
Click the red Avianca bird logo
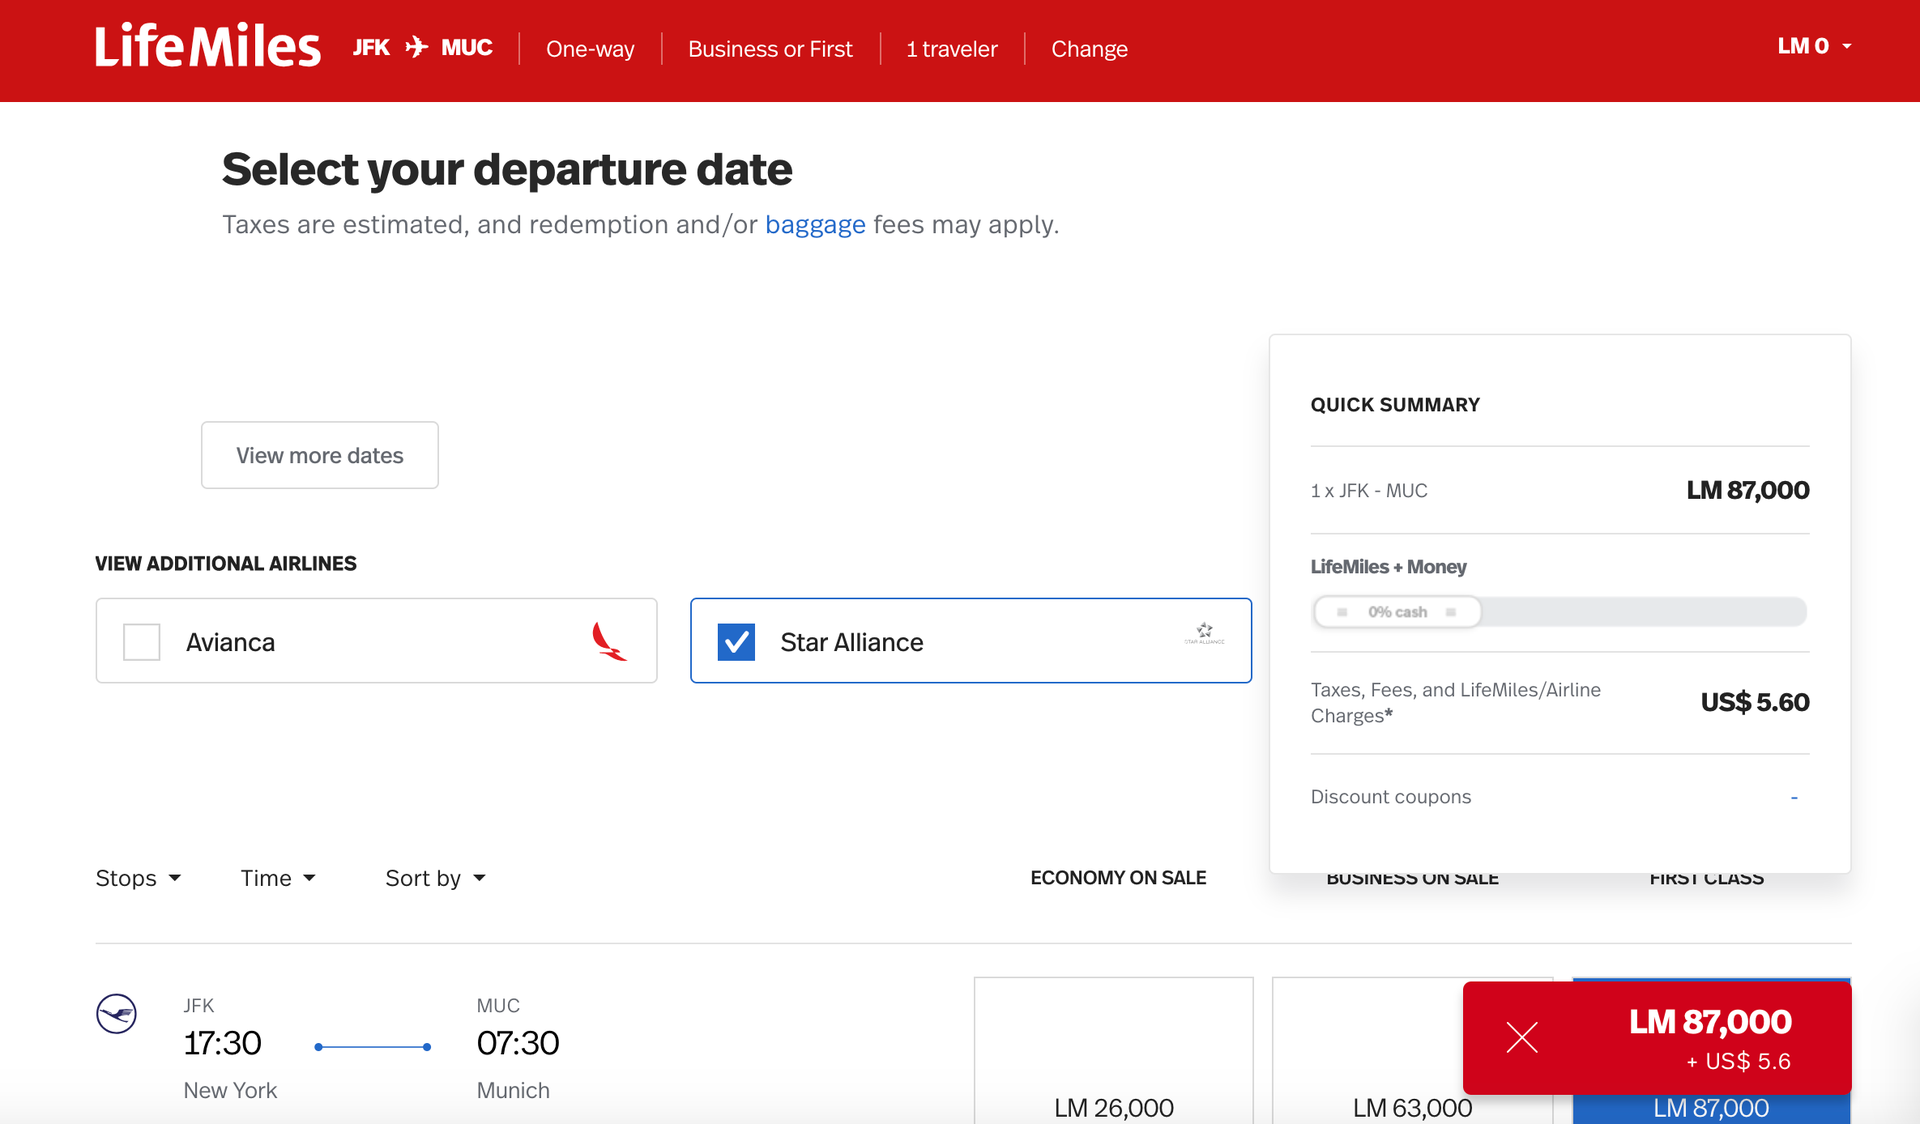pyautogui.click(x=610, y=641)
